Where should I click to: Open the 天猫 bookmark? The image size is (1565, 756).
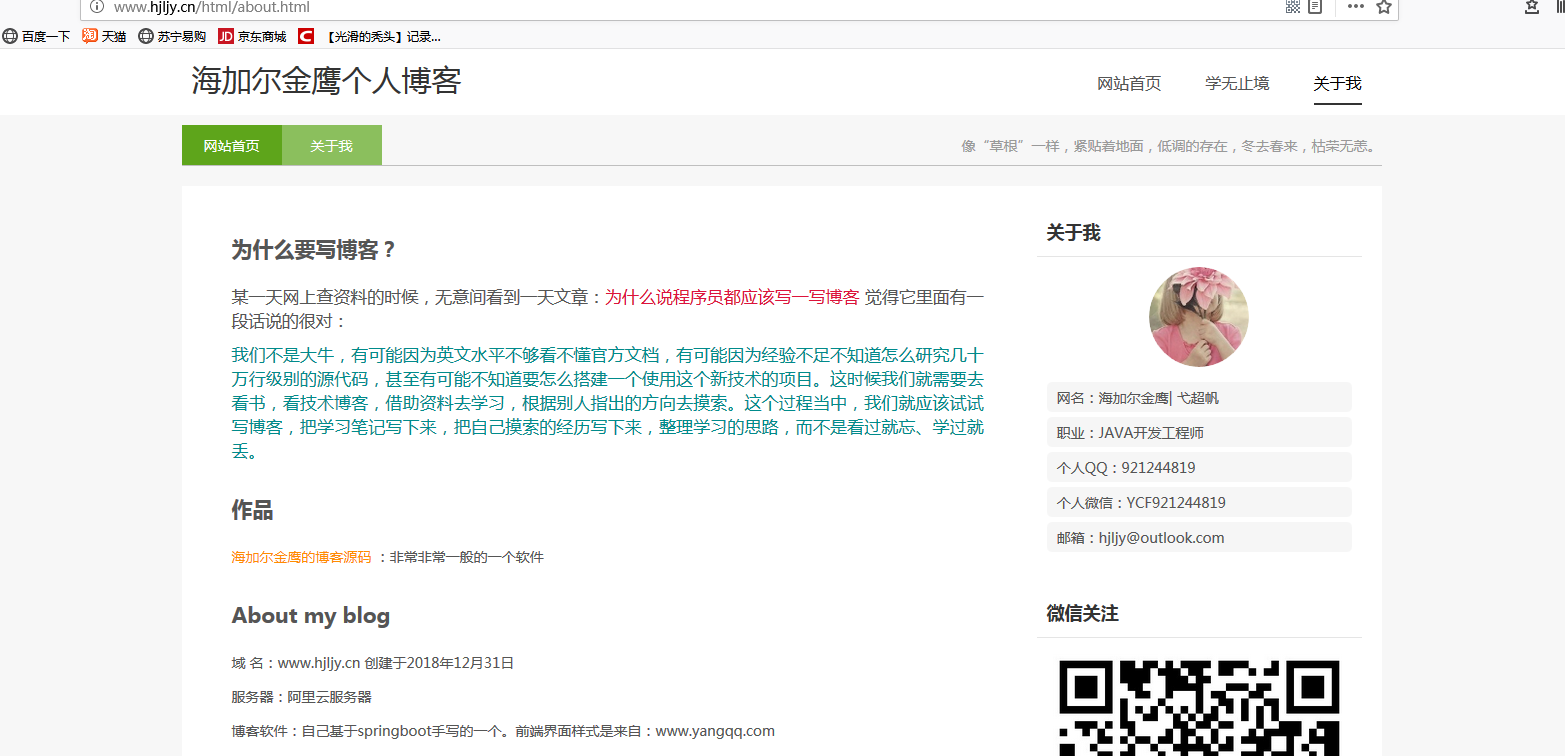pos(104,37)
